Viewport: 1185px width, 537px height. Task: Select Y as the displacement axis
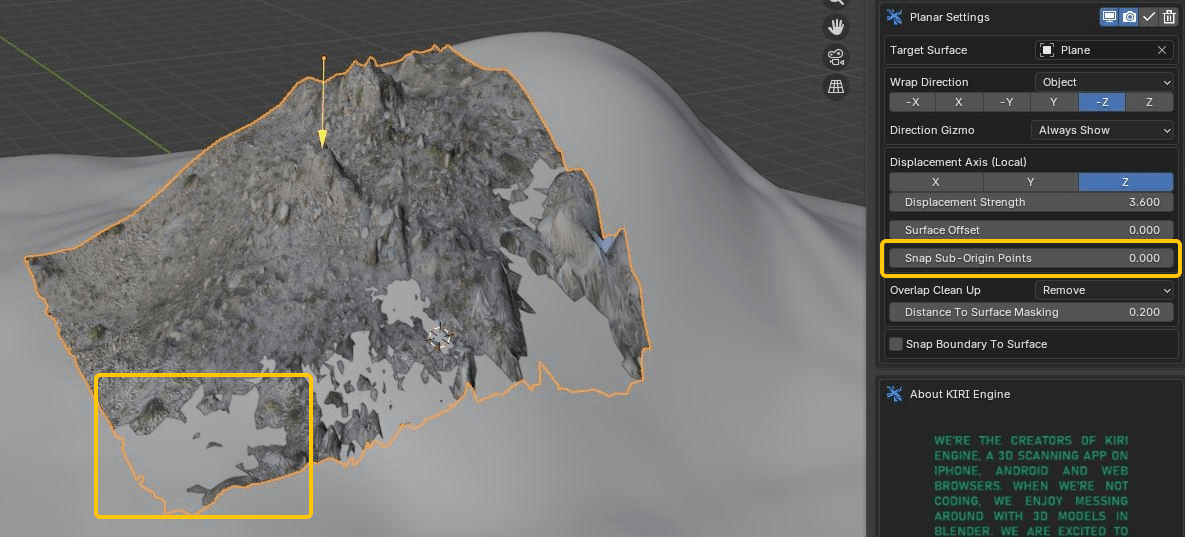point(1031,182)
